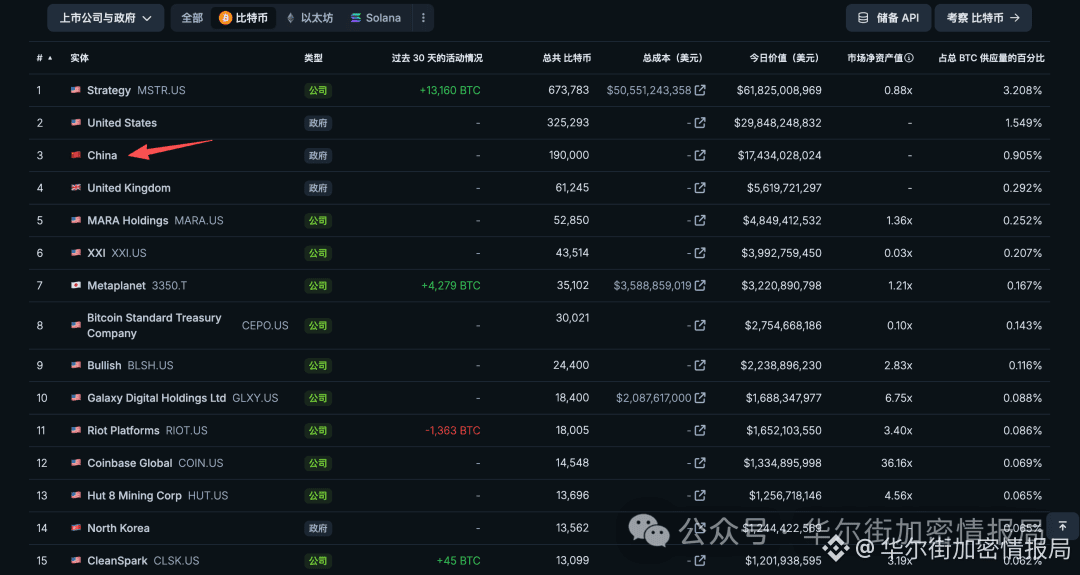The height and width of the screenshot is (575, 1080).
Task: Open United States external link icon
Action: click(700, 123)
